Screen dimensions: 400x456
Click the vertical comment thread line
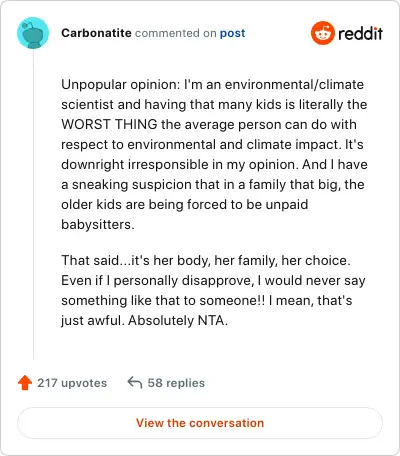point(33,204)
